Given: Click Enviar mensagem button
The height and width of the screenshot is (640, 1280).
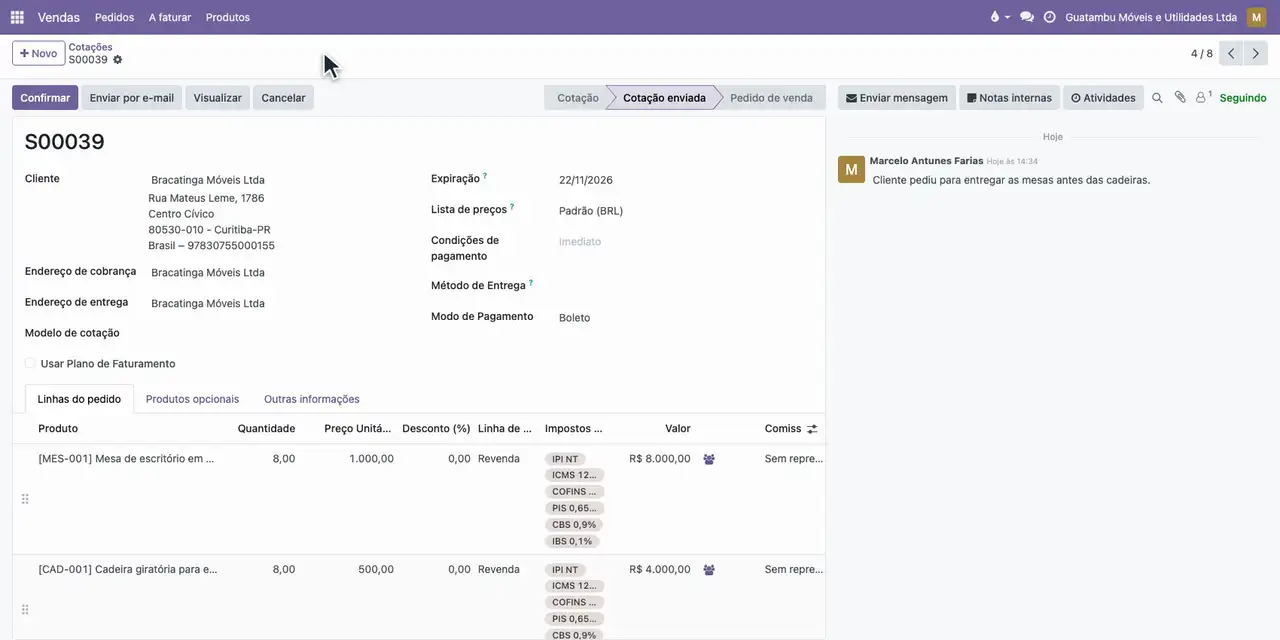Looking at the screenshot, I should (x=896, y=98).
